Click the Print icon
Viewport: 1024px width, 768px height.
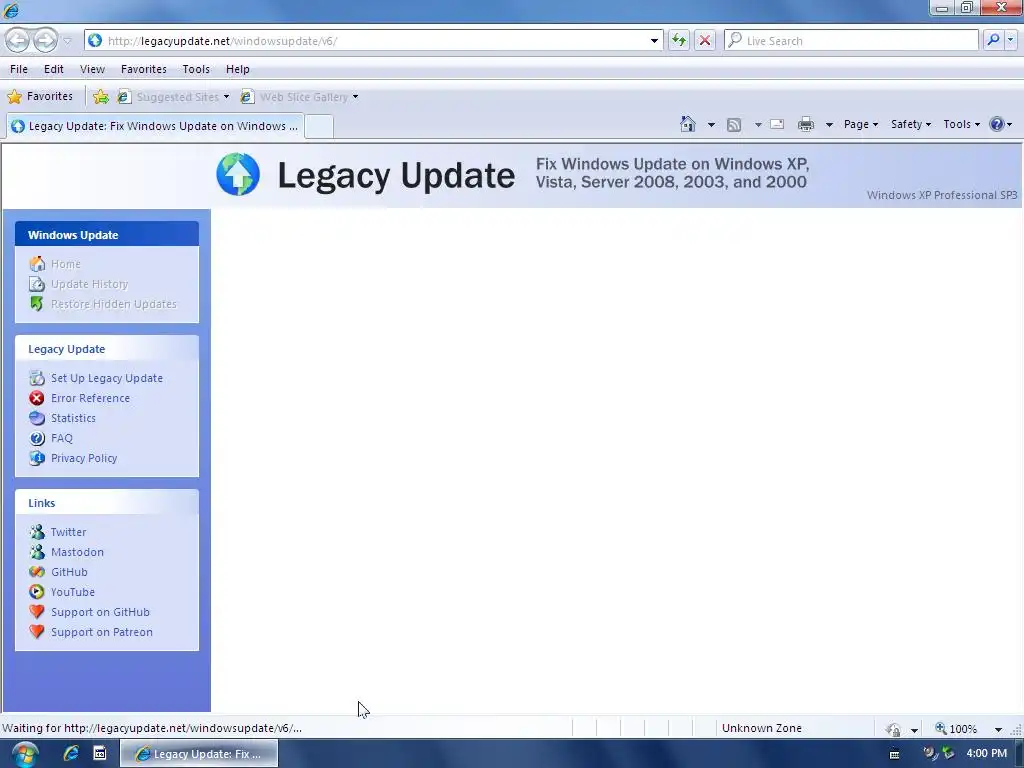806,124
